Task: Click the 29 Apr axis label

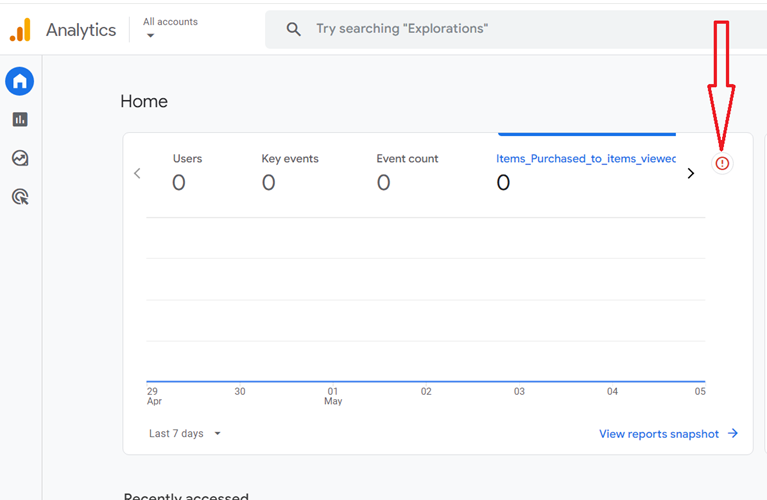Action: [154, 396]
